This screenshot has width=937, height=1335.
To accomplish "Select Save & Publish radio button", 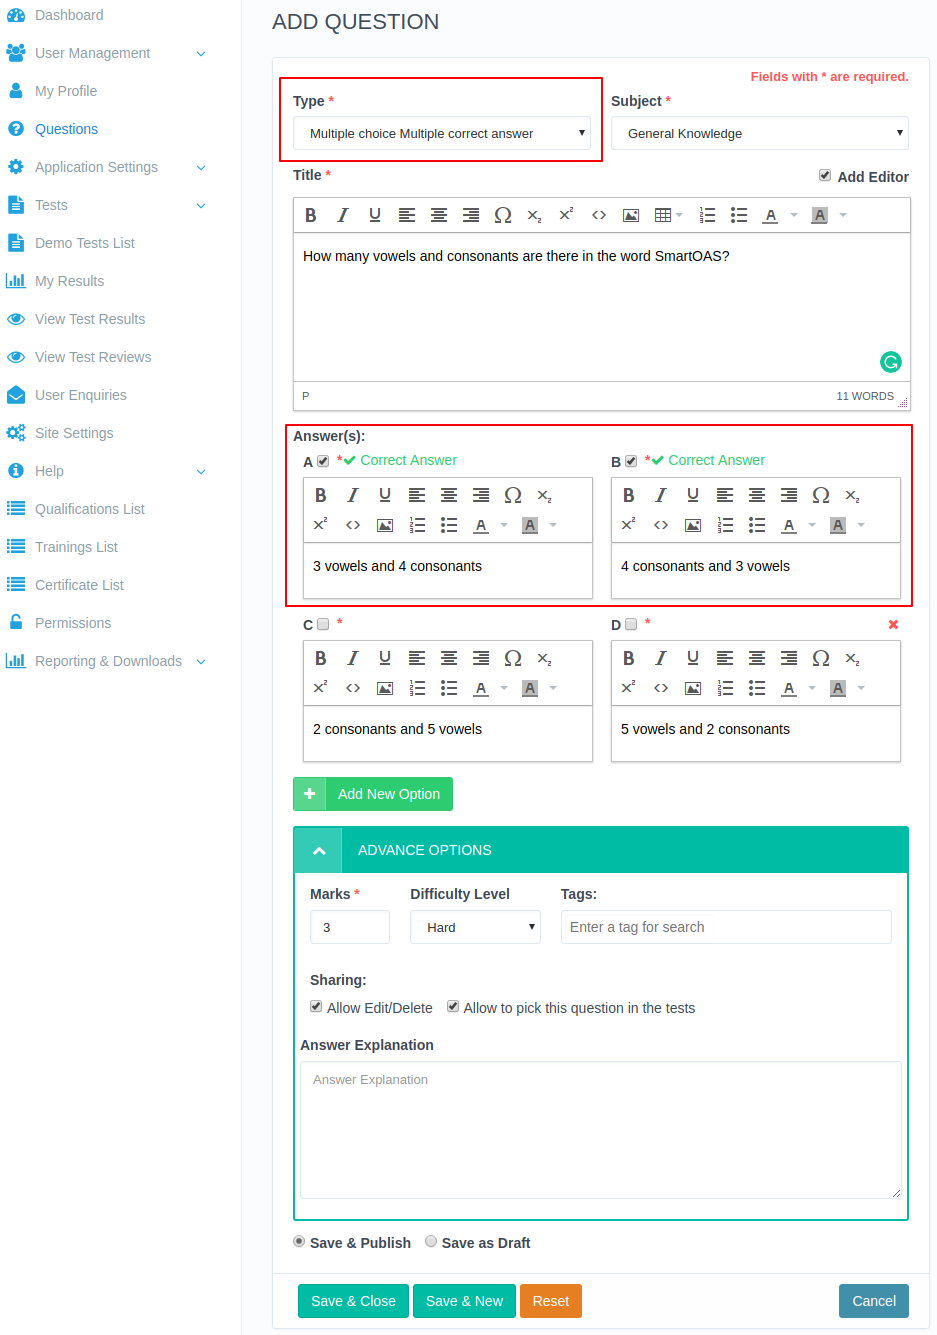I will coord(299,1241).
